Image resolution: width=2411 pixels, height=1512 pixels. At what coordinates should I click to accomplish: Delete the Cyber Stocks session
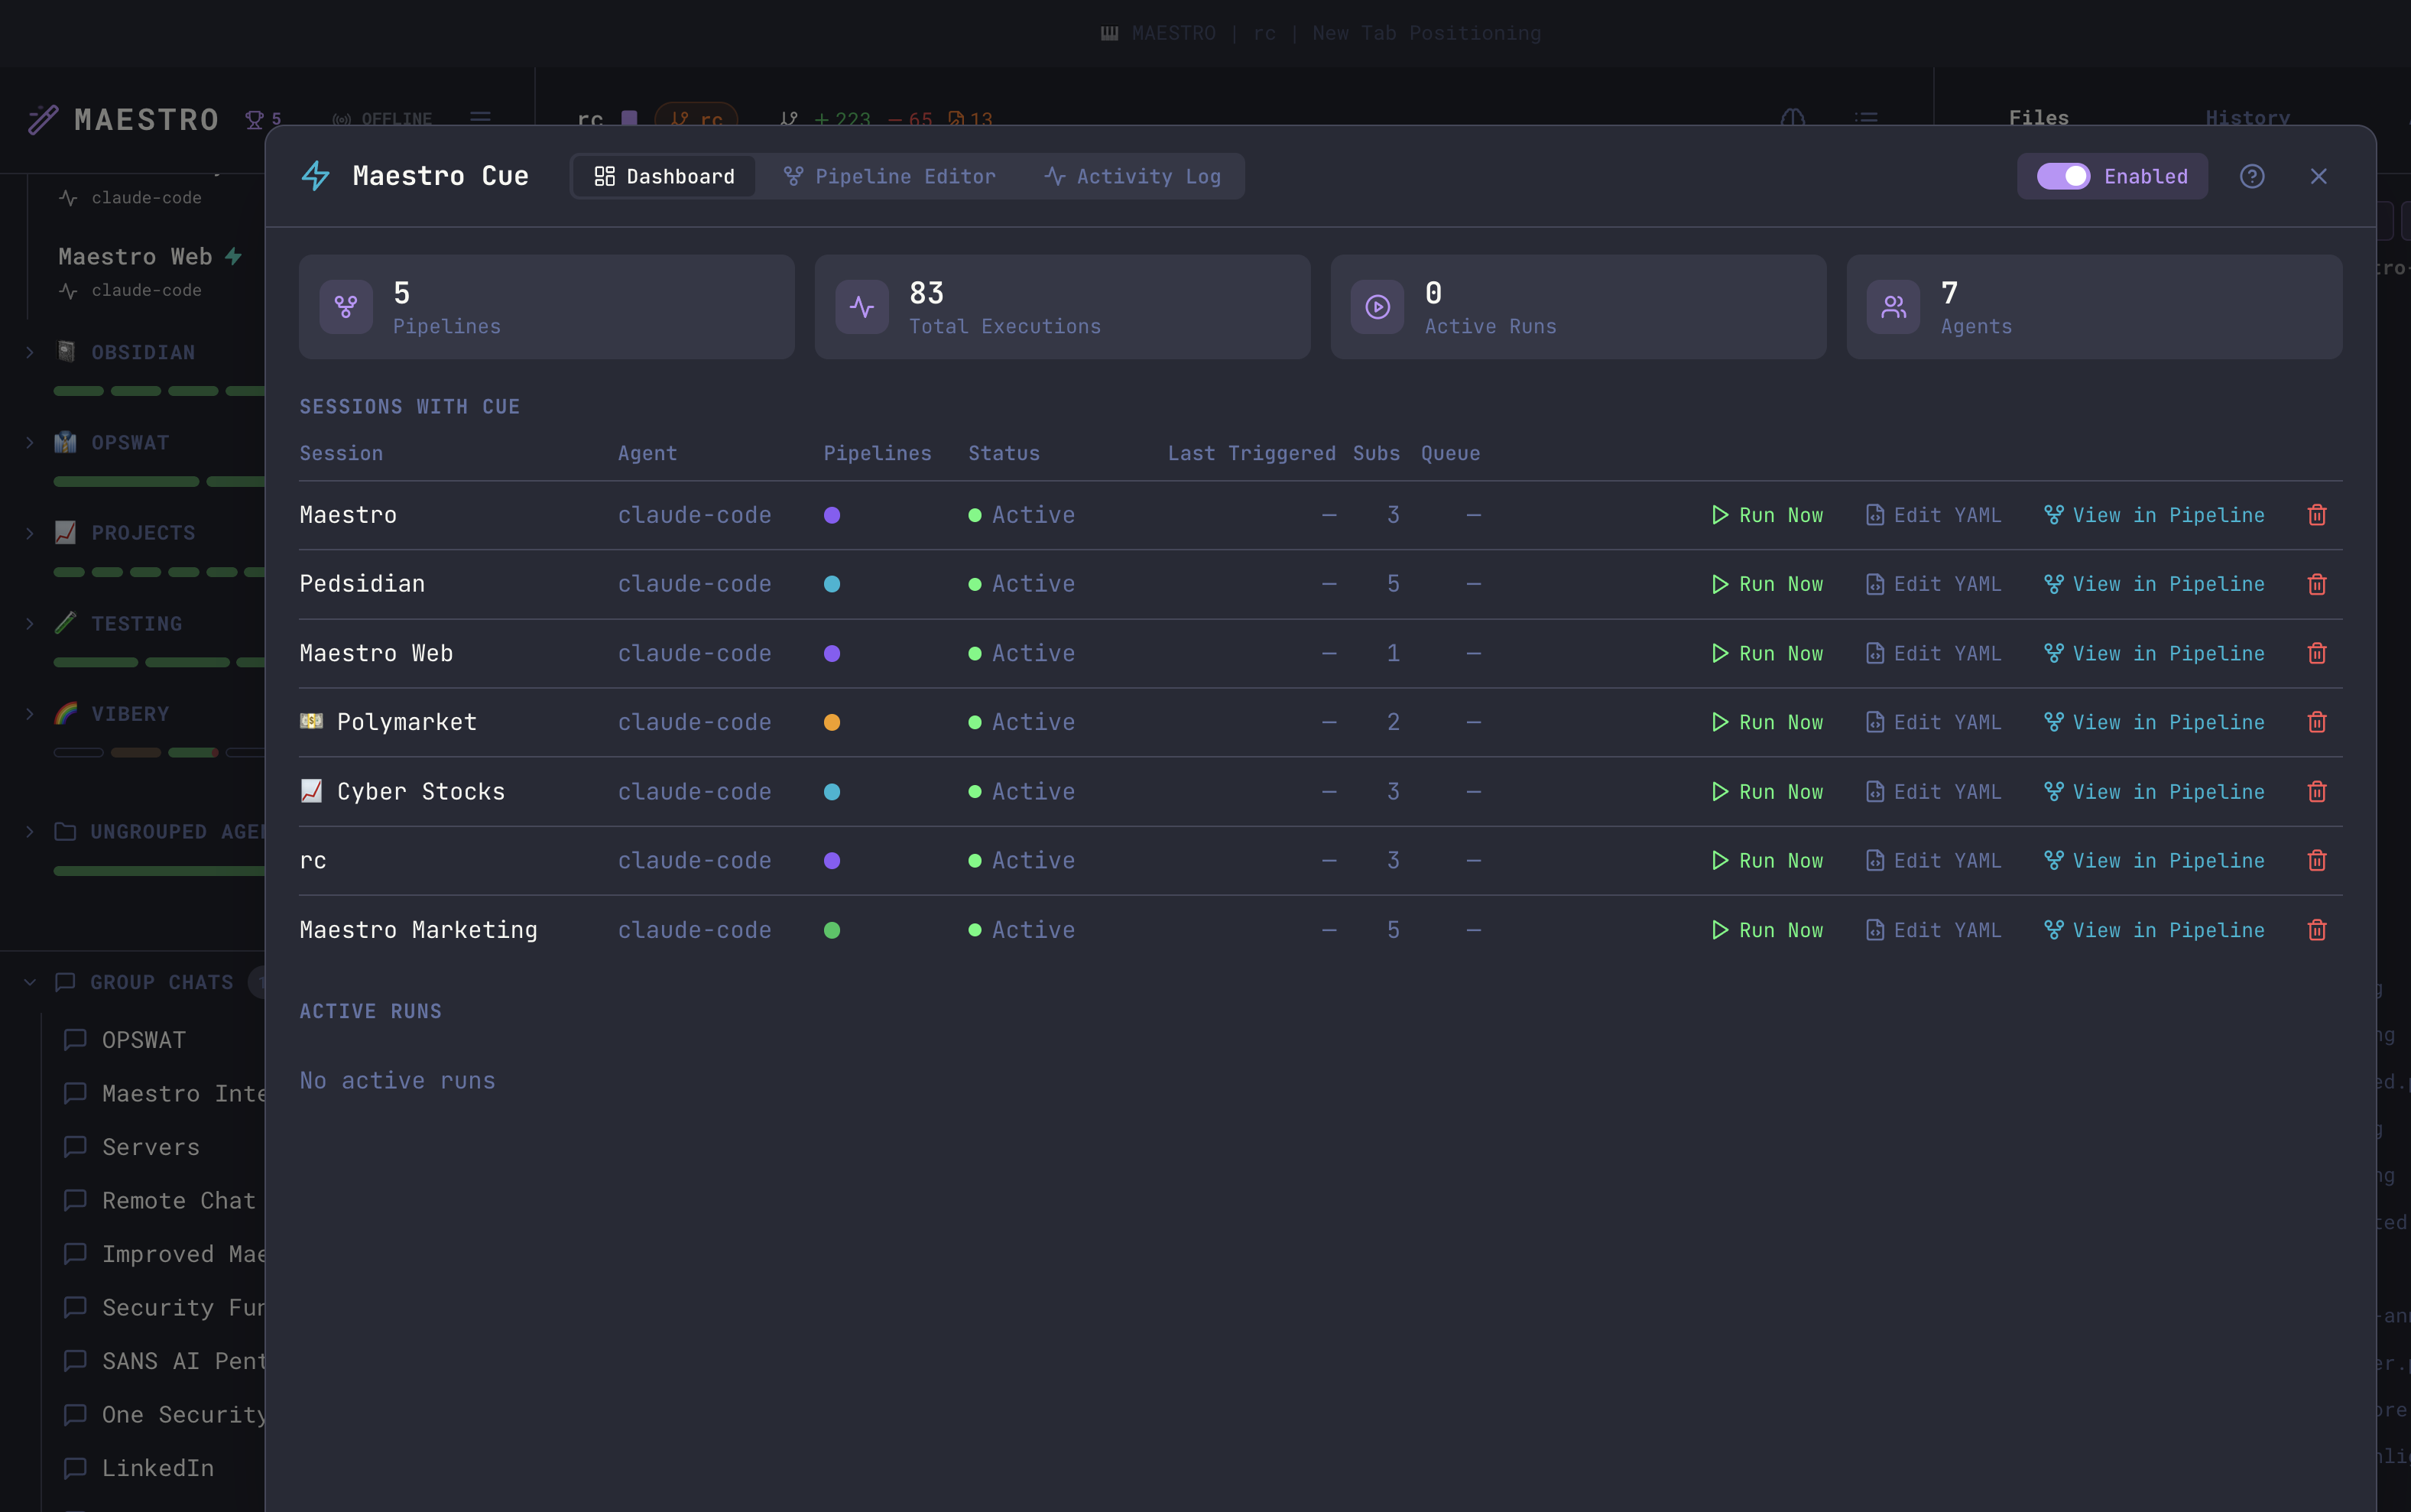2317,791
